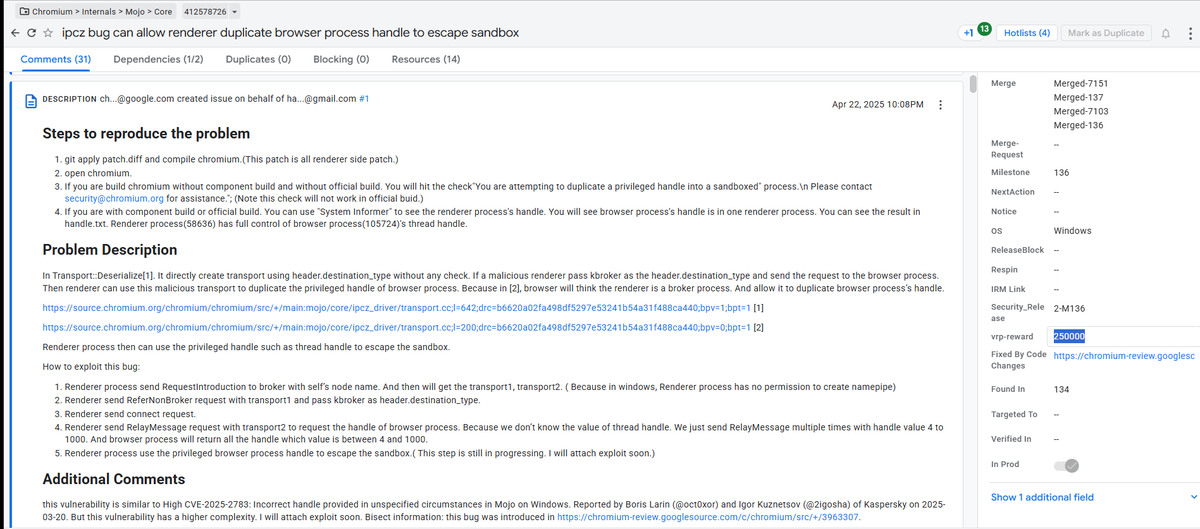The image size is (1200, 529).
Task: Switch to Comments (31) tab
Action: [55, 59]
